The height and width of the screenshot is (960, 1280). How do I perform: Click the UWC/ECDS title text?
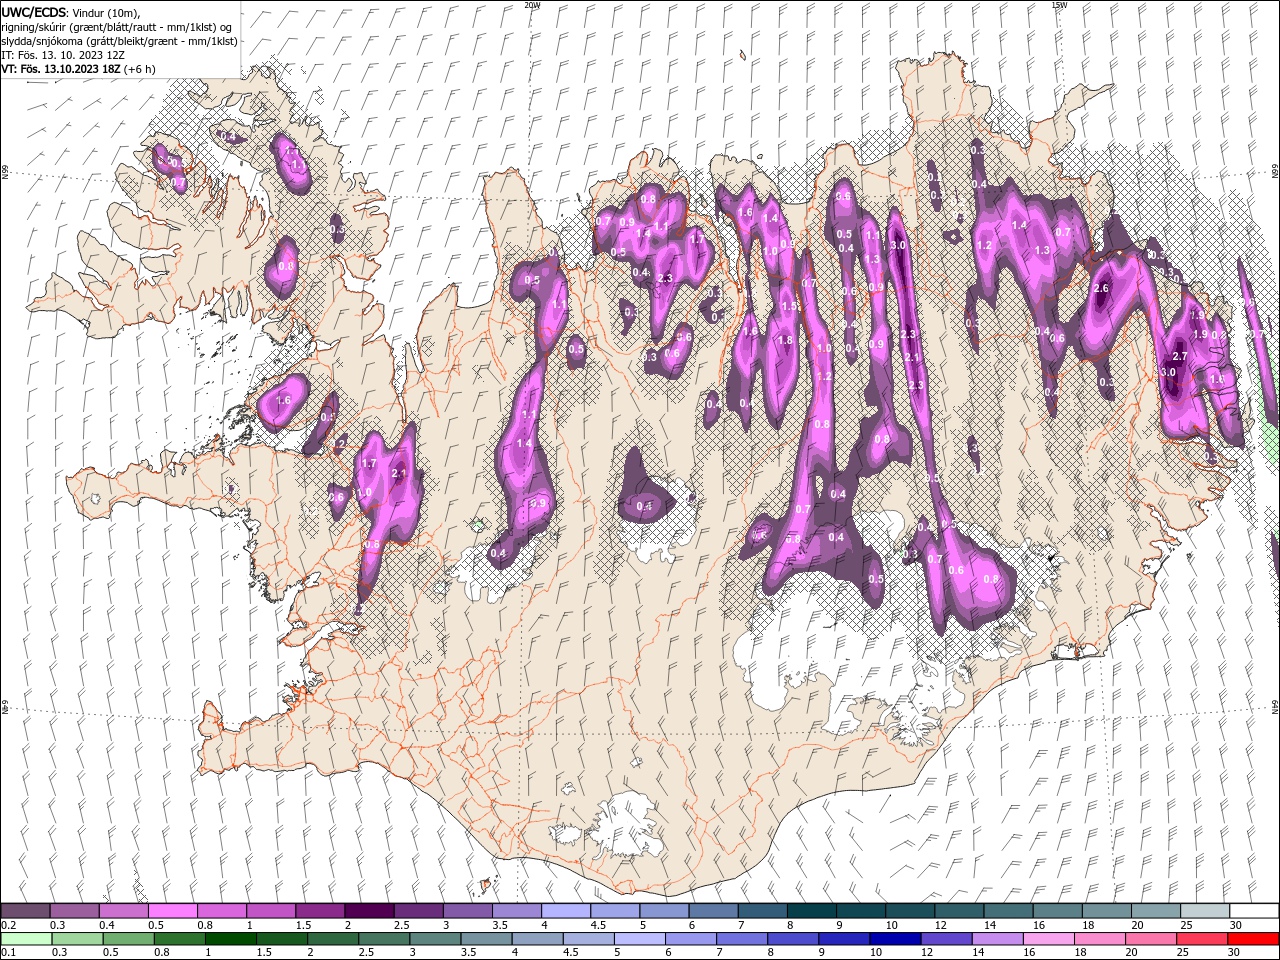tap(34, 12)
